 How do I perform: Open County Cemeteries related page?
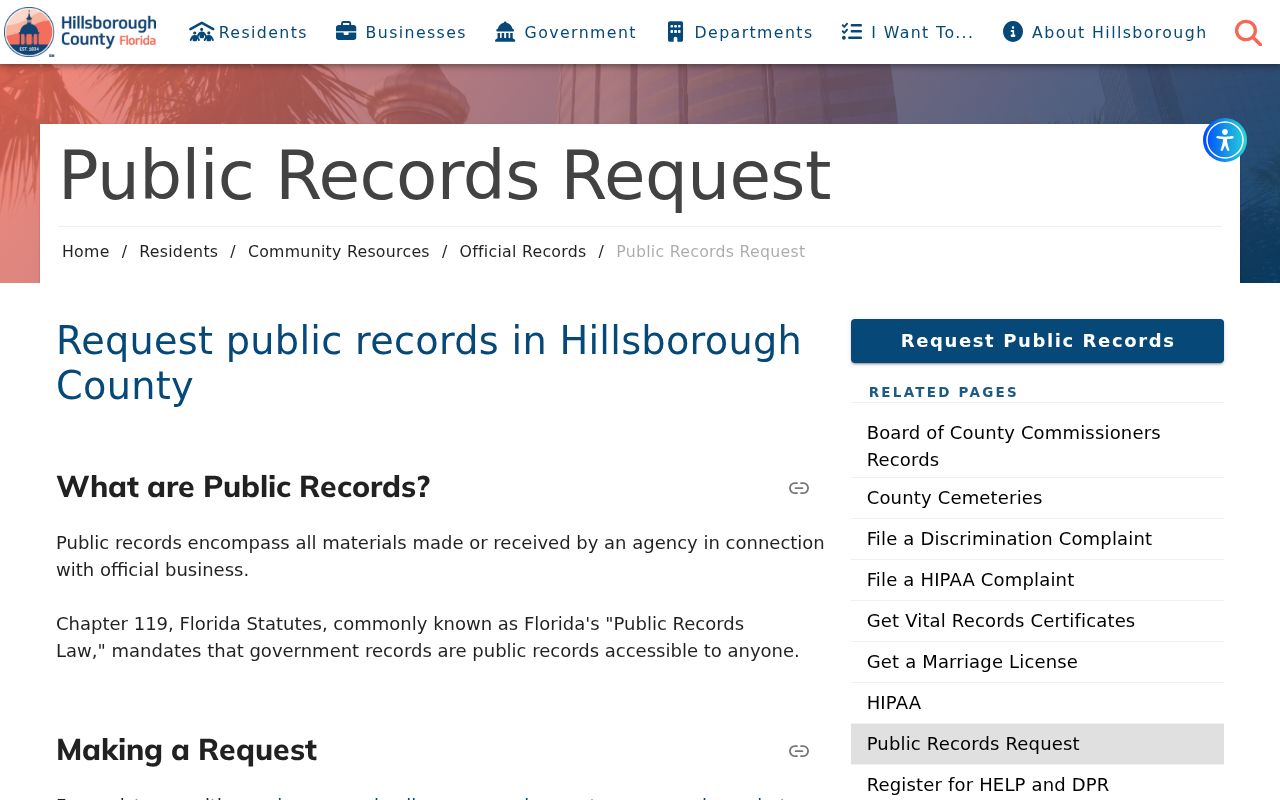pos(1037,498)
